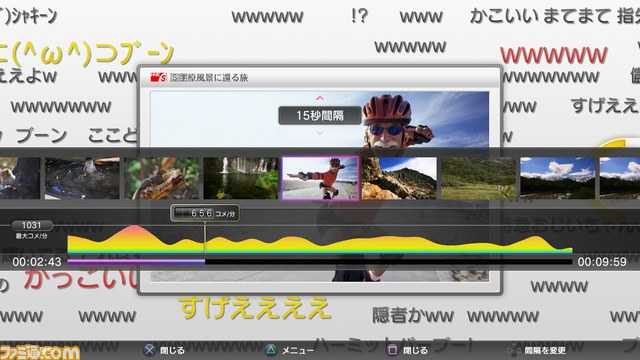The height and width of the screenshot is (360, 640).
Task: Select the green meadow thumbnail
Action: 478,178
